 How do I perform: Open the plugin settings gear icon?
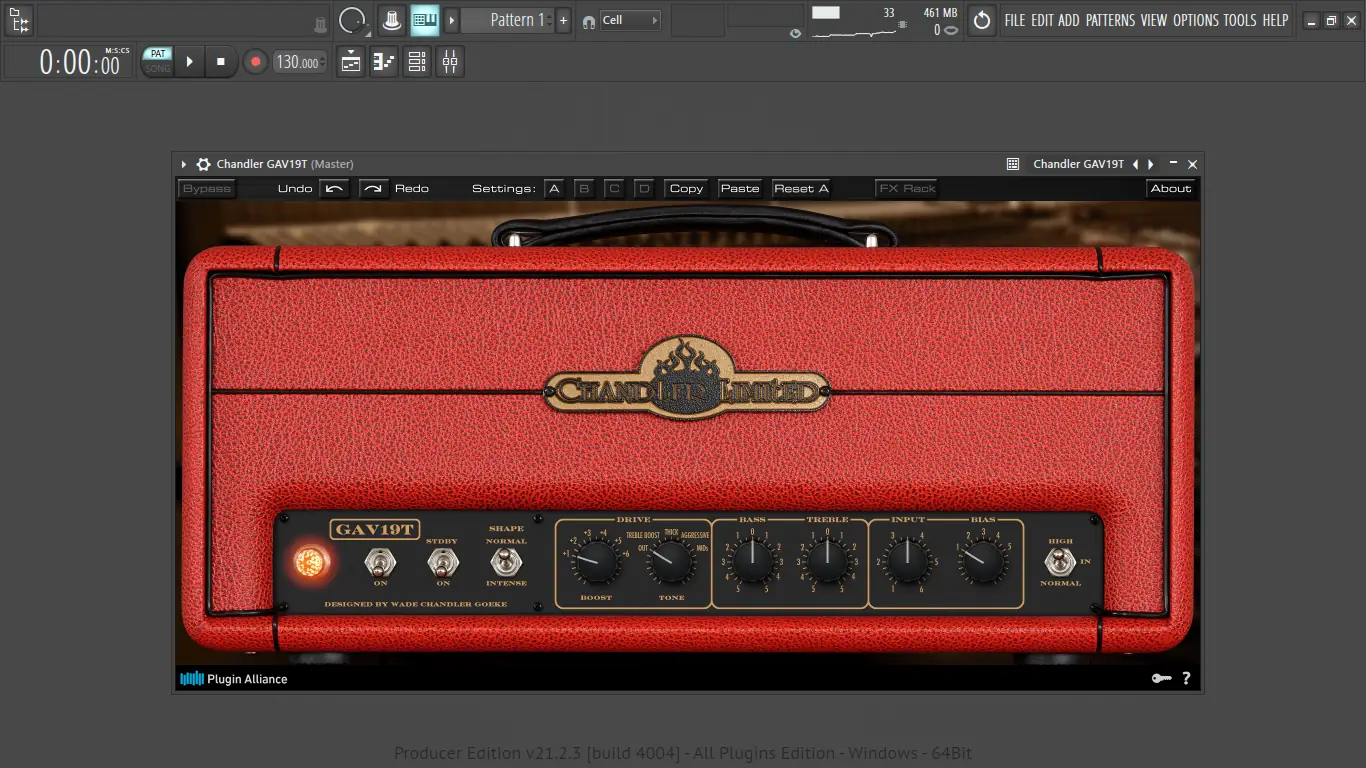click(x=204, y=164)
